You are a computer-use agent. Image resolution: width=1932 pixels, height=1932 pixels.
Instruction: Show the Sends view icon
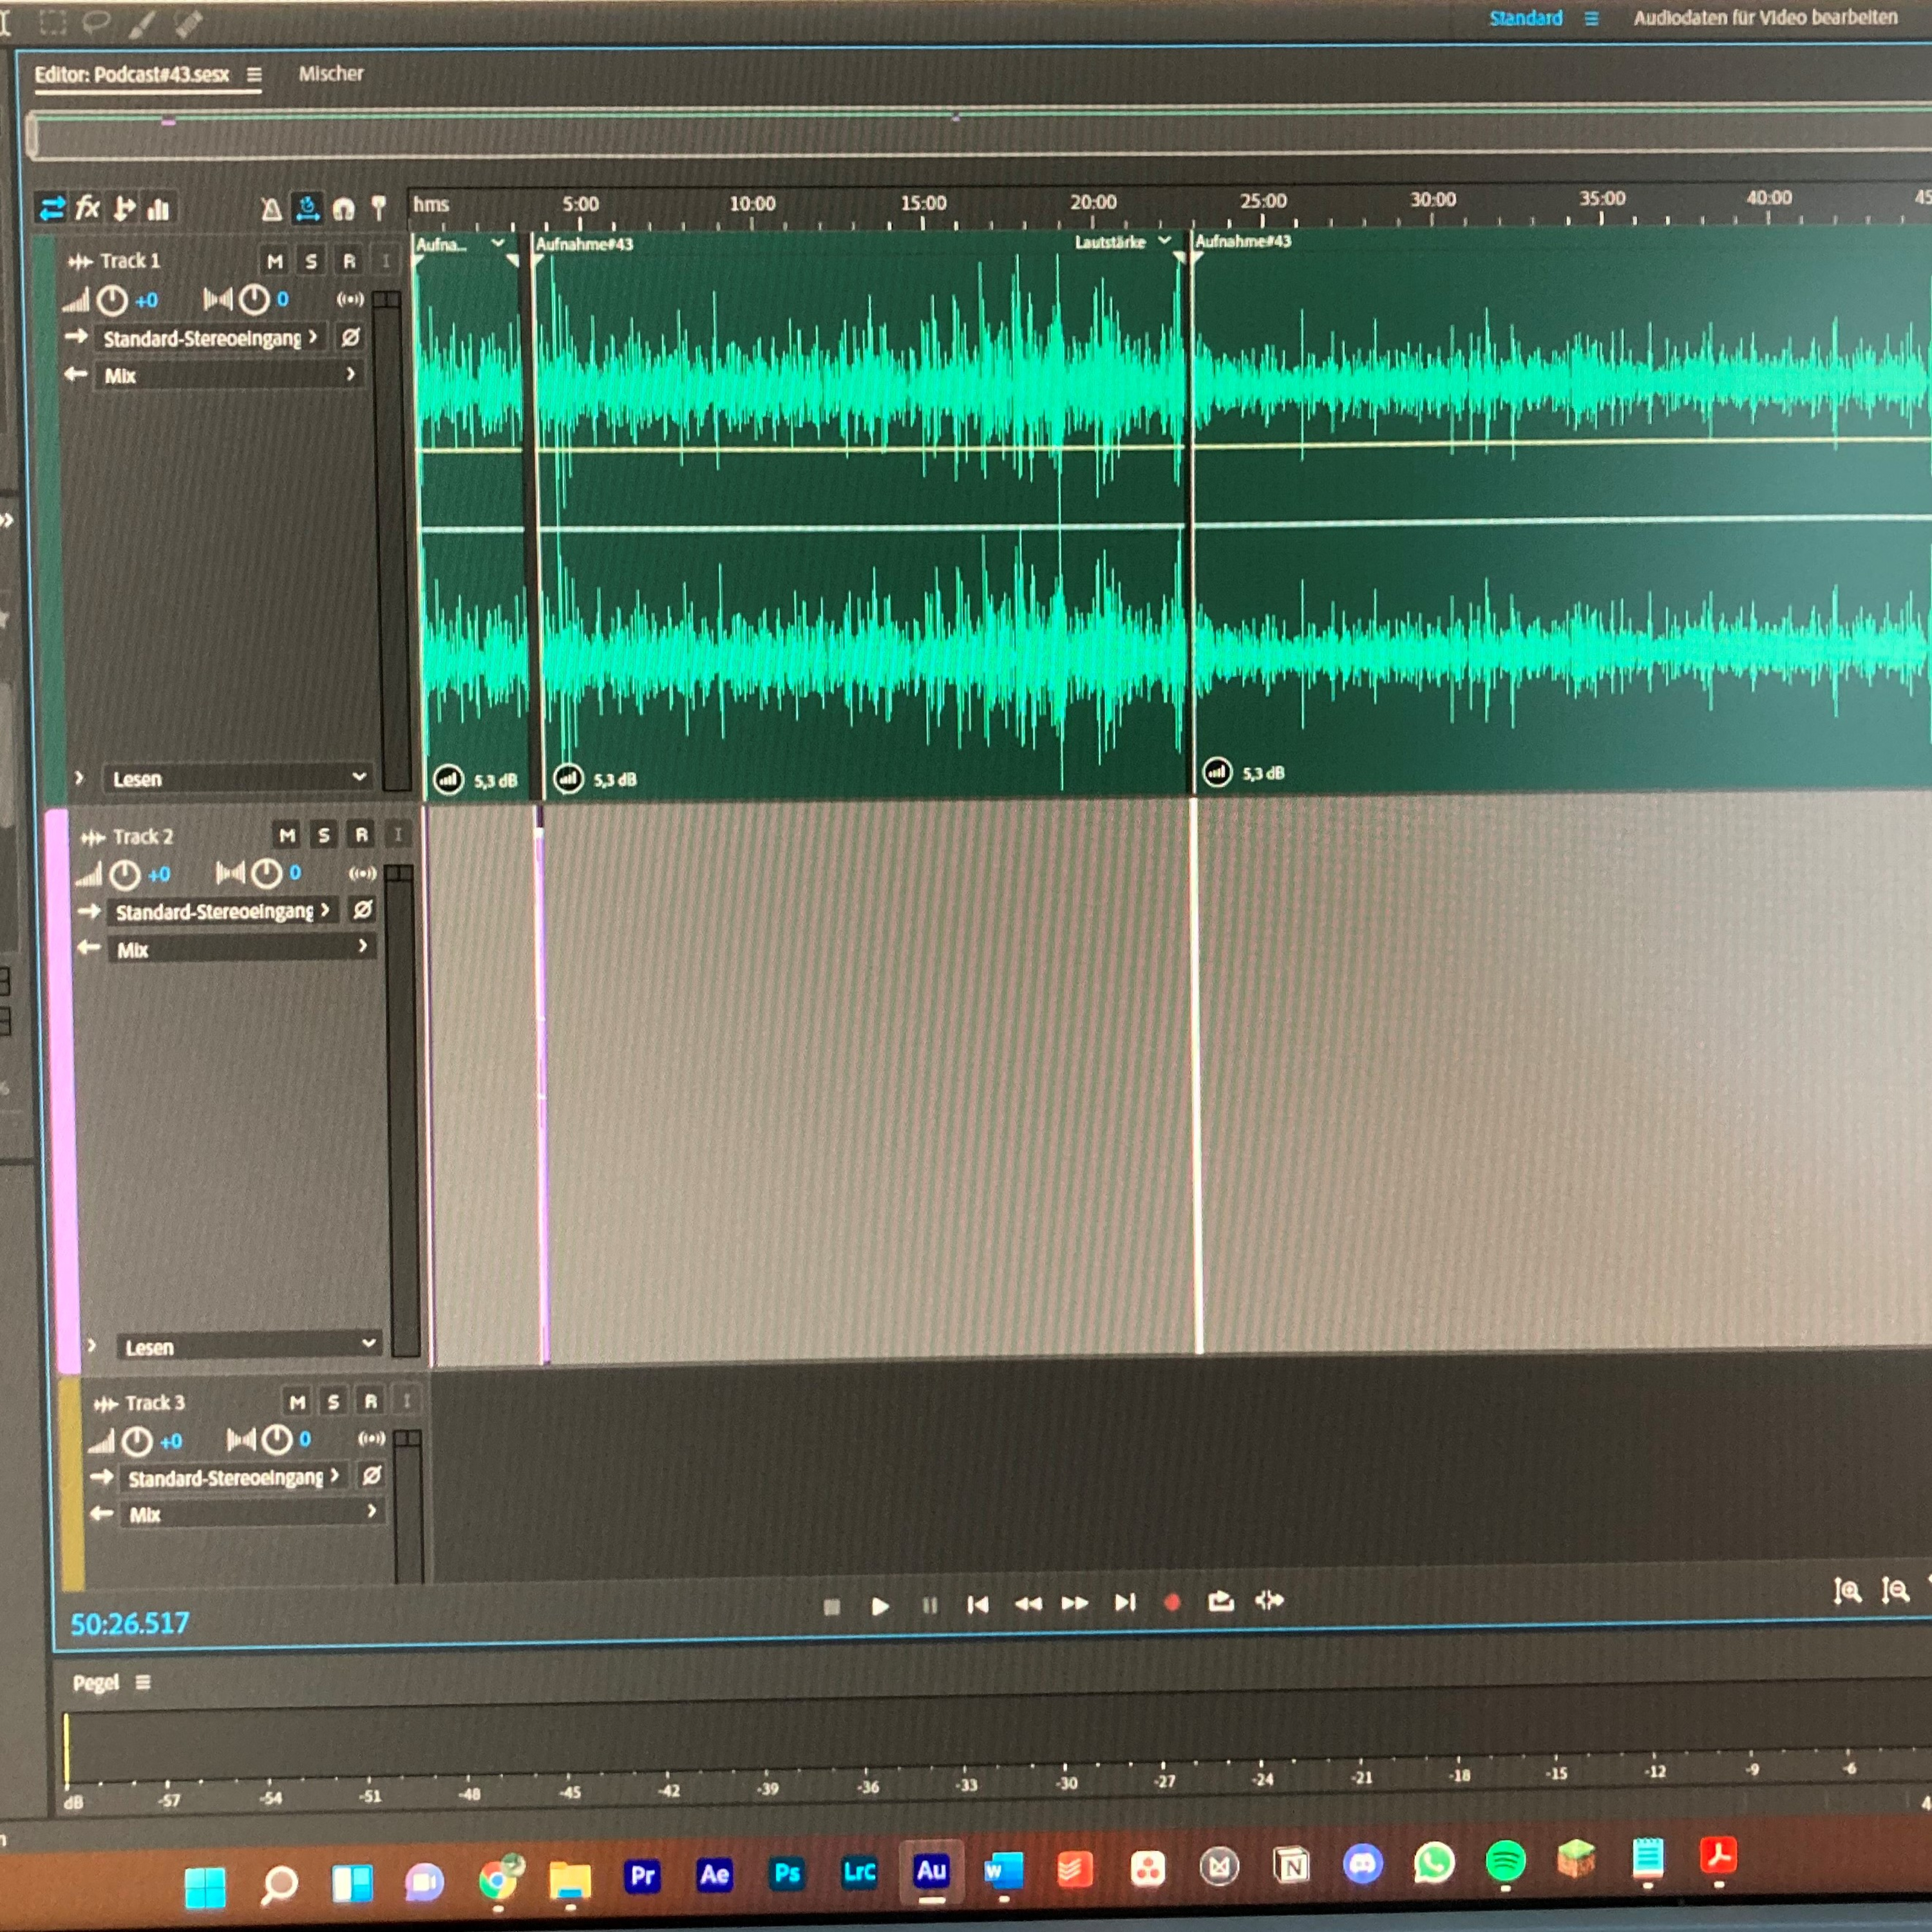124,208
